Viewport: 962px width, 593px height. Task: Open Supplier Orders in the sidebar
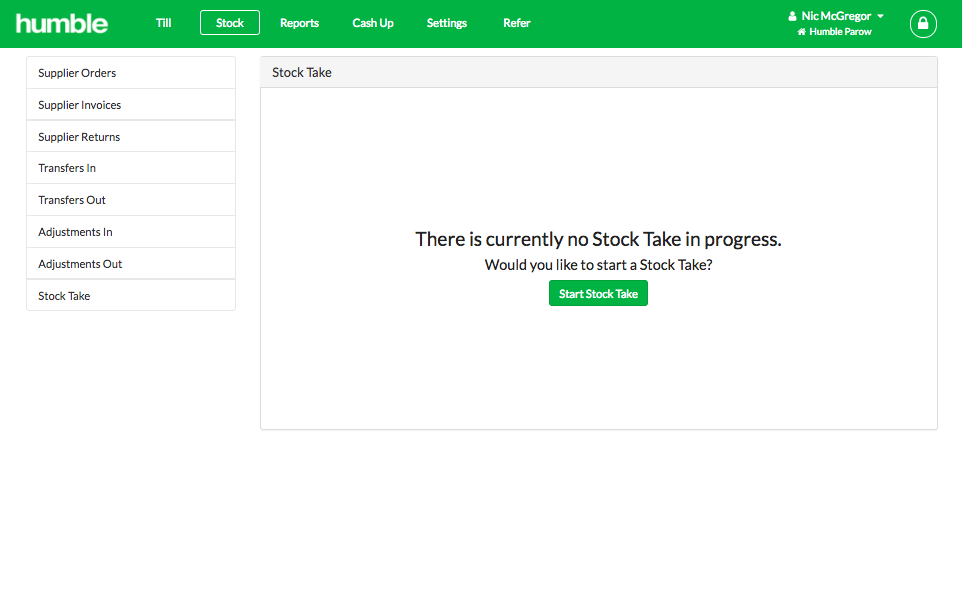click(131, 72)
